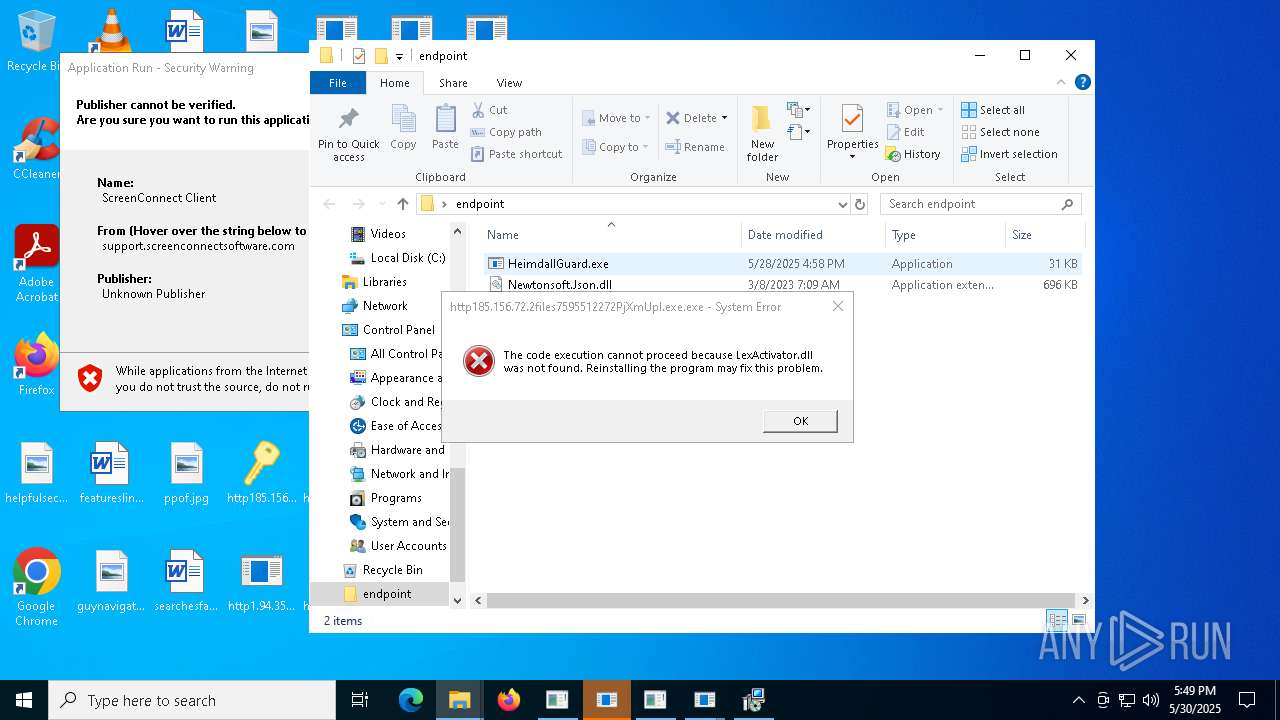Select Libraries in the navigation pane
The width and height of the screenshot is (1280, 720).
pos(384,282)
